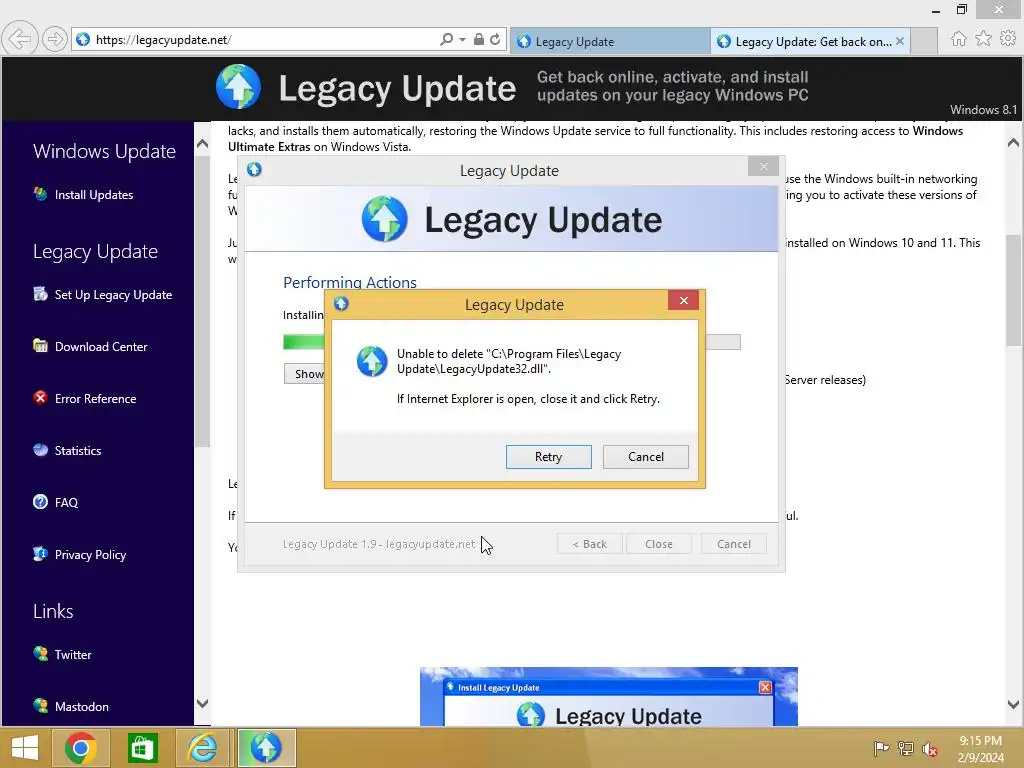1024x768 pixels.
Task: Click the Close button in installer footer
Action: [658, 544]
